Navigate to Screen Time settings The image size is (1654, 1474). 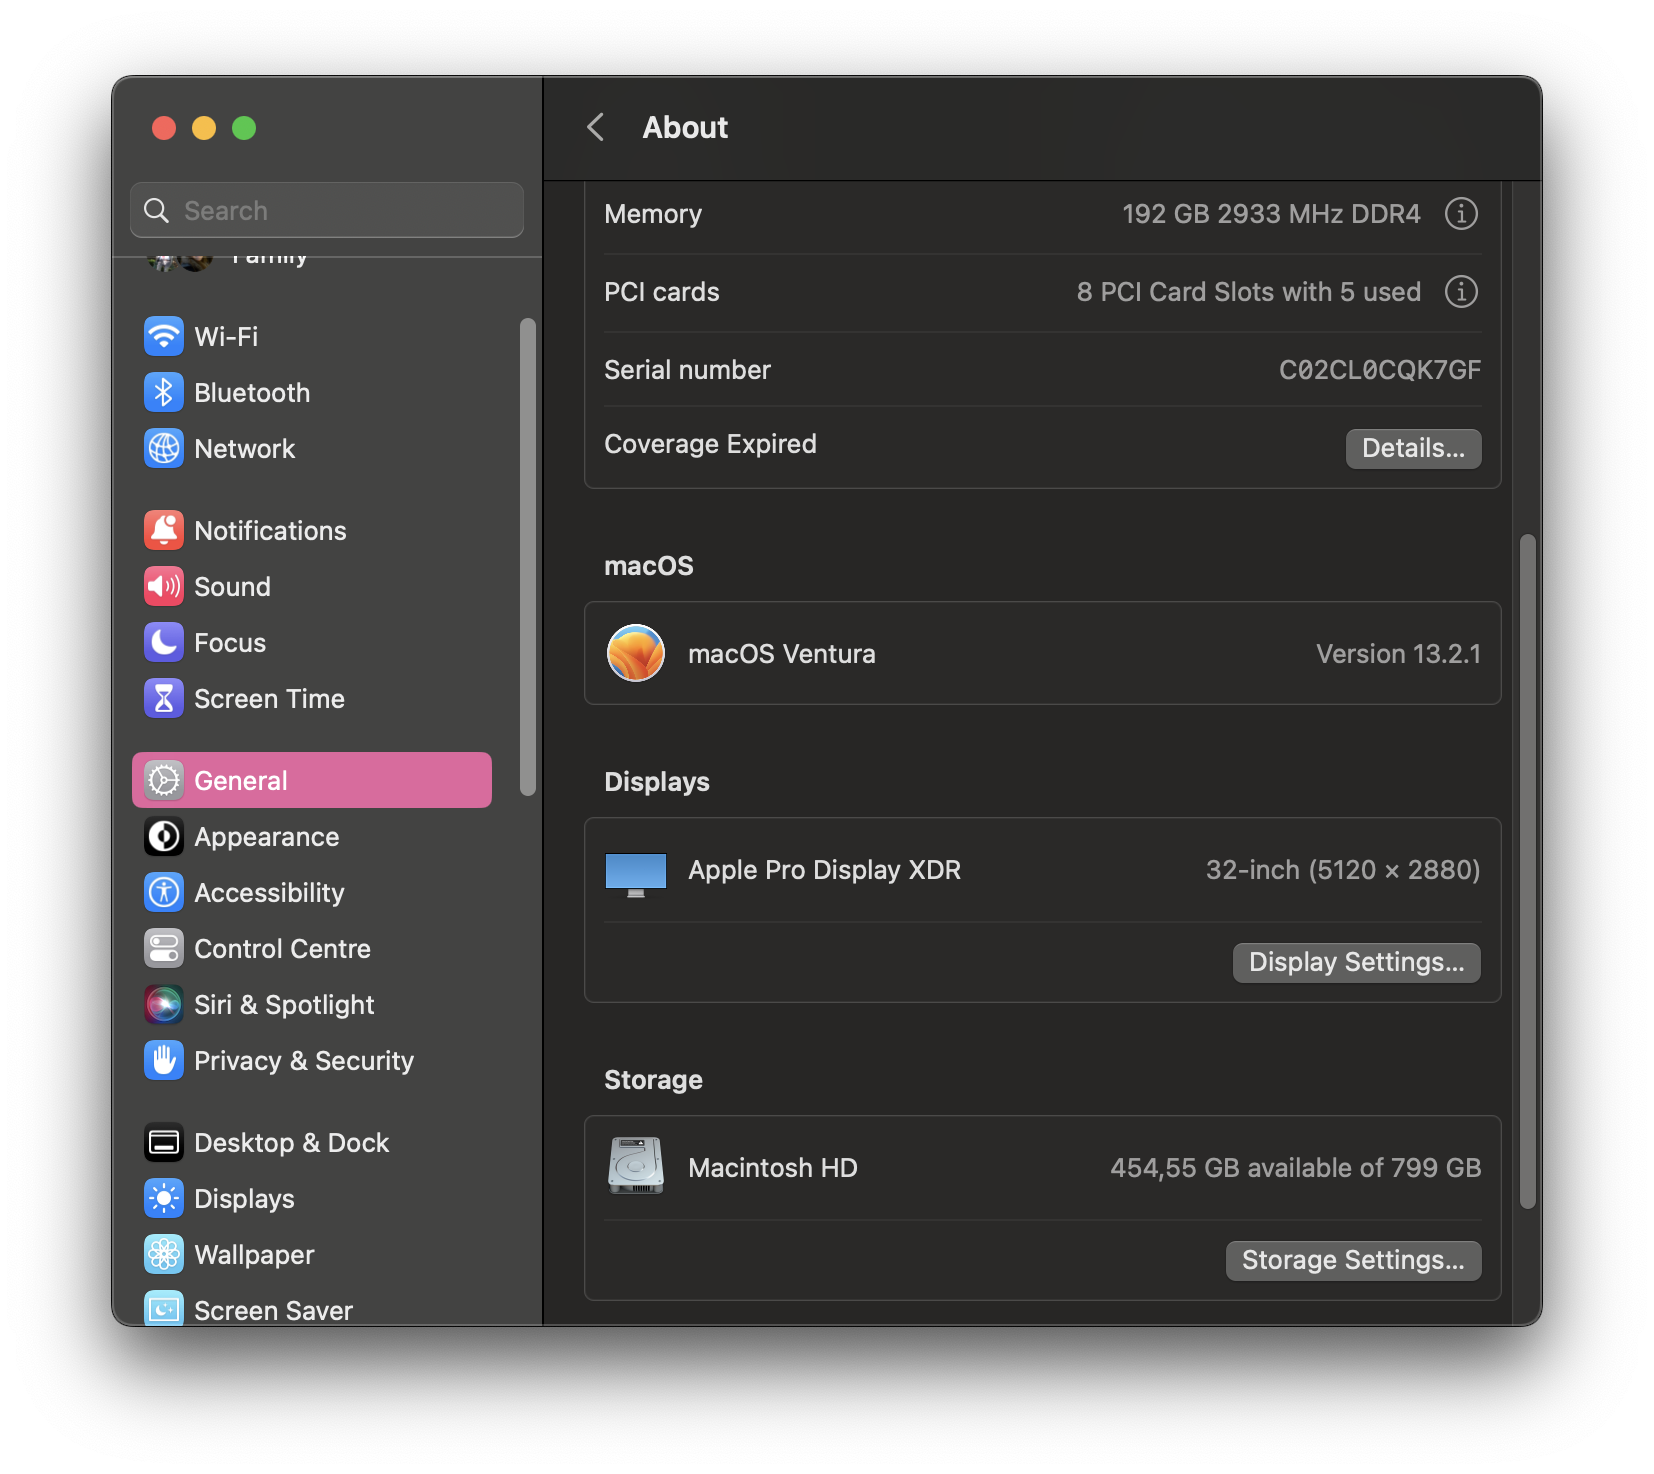312,698
